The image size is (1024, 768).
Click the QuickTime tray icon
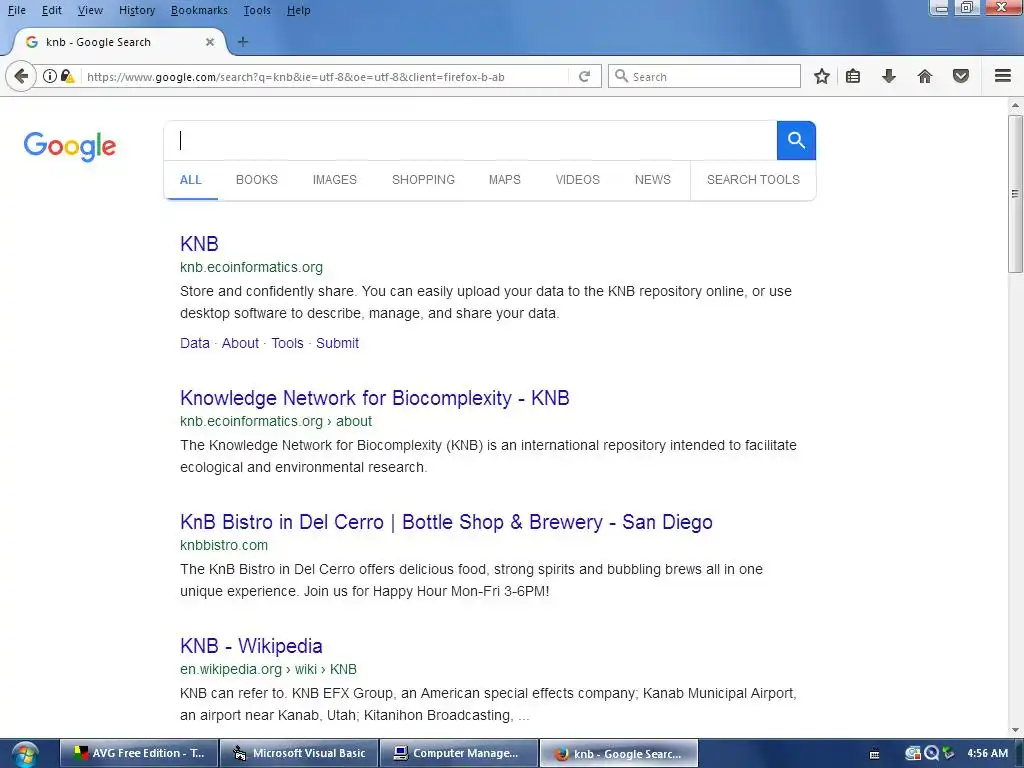click(x=931, y=753)
